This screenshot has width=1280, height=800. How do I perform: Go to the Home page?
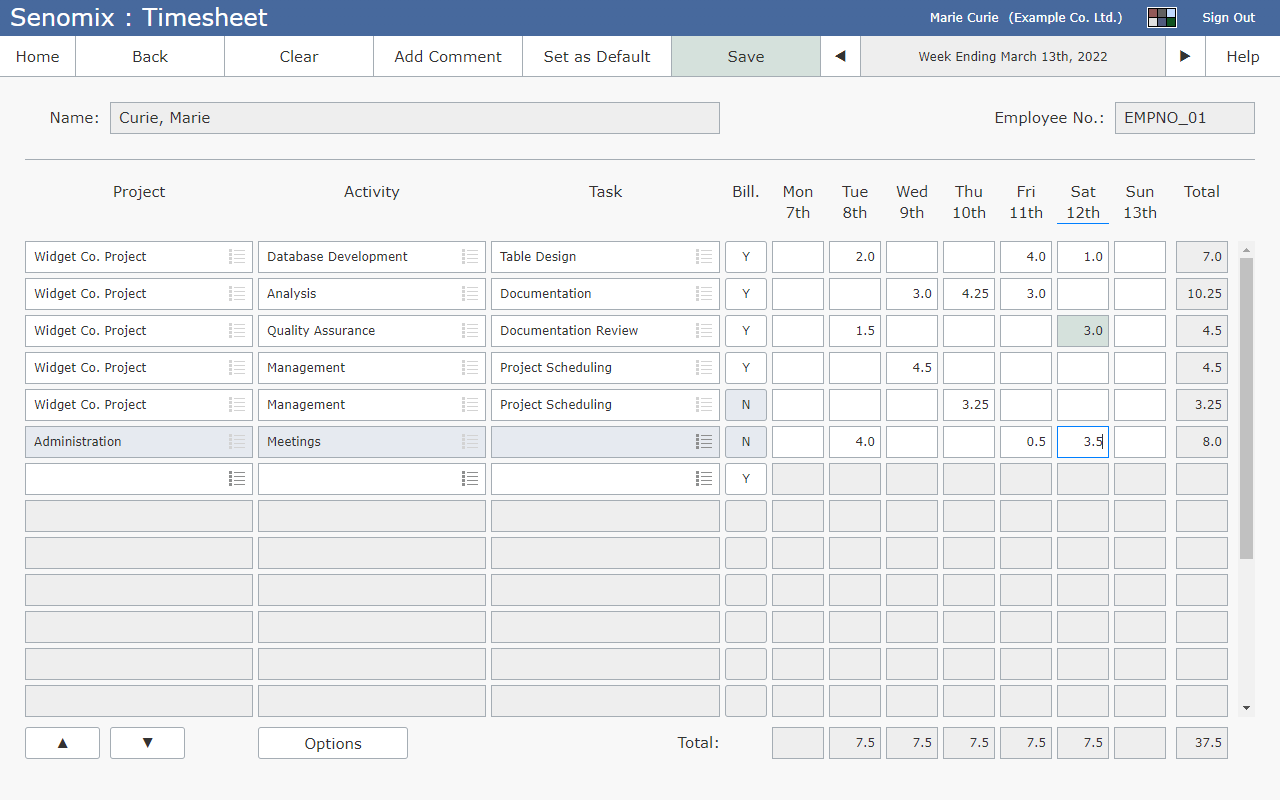point(37,56)
